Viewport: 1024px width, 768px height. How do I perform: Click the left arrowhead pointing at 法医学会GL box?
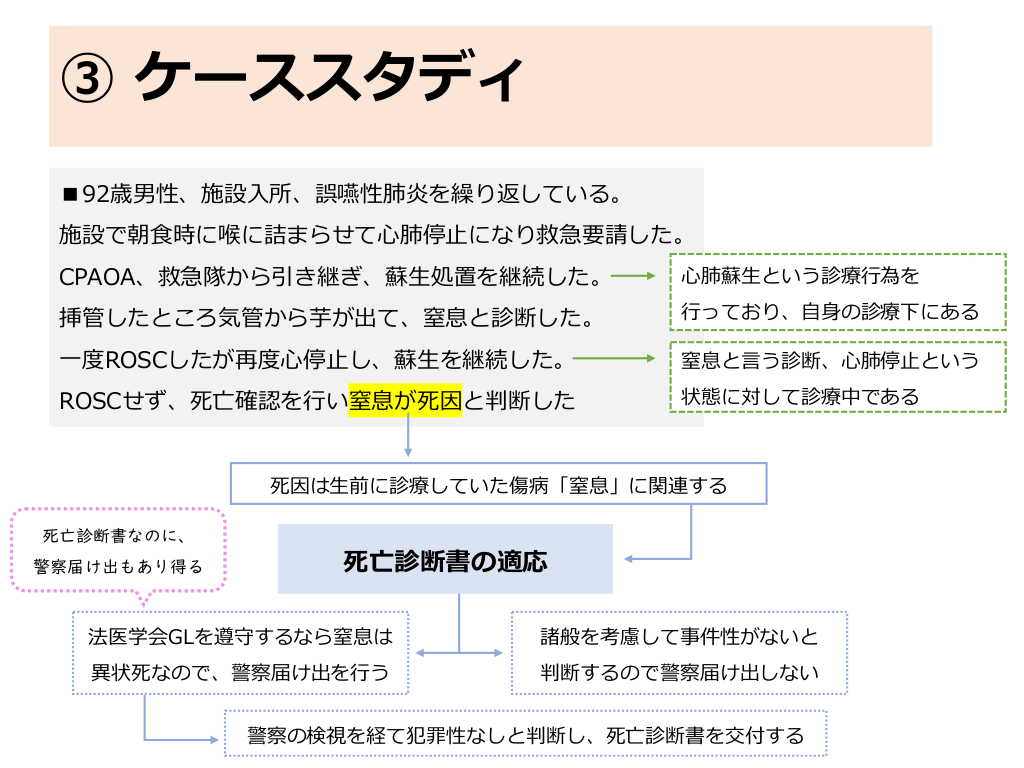coord(422,653)
